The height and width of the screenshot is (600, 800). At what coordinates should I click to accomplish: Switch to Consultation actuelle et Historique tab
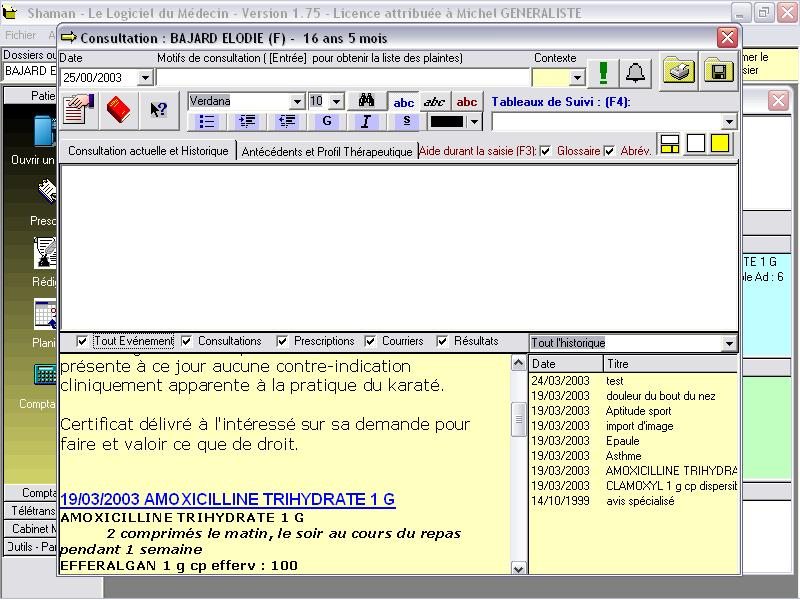(x=148, y=151)
